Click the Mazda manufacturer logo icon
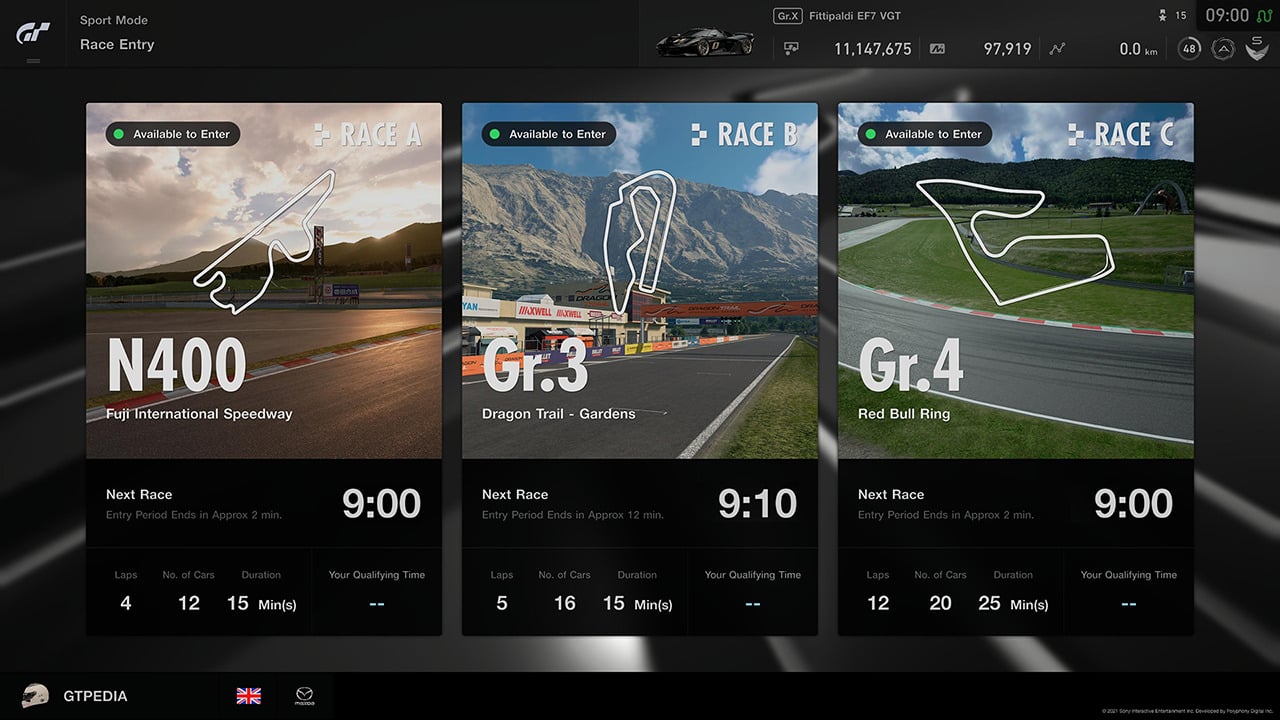The width and height of the screenshot is (1280, 720). [304, 696]
